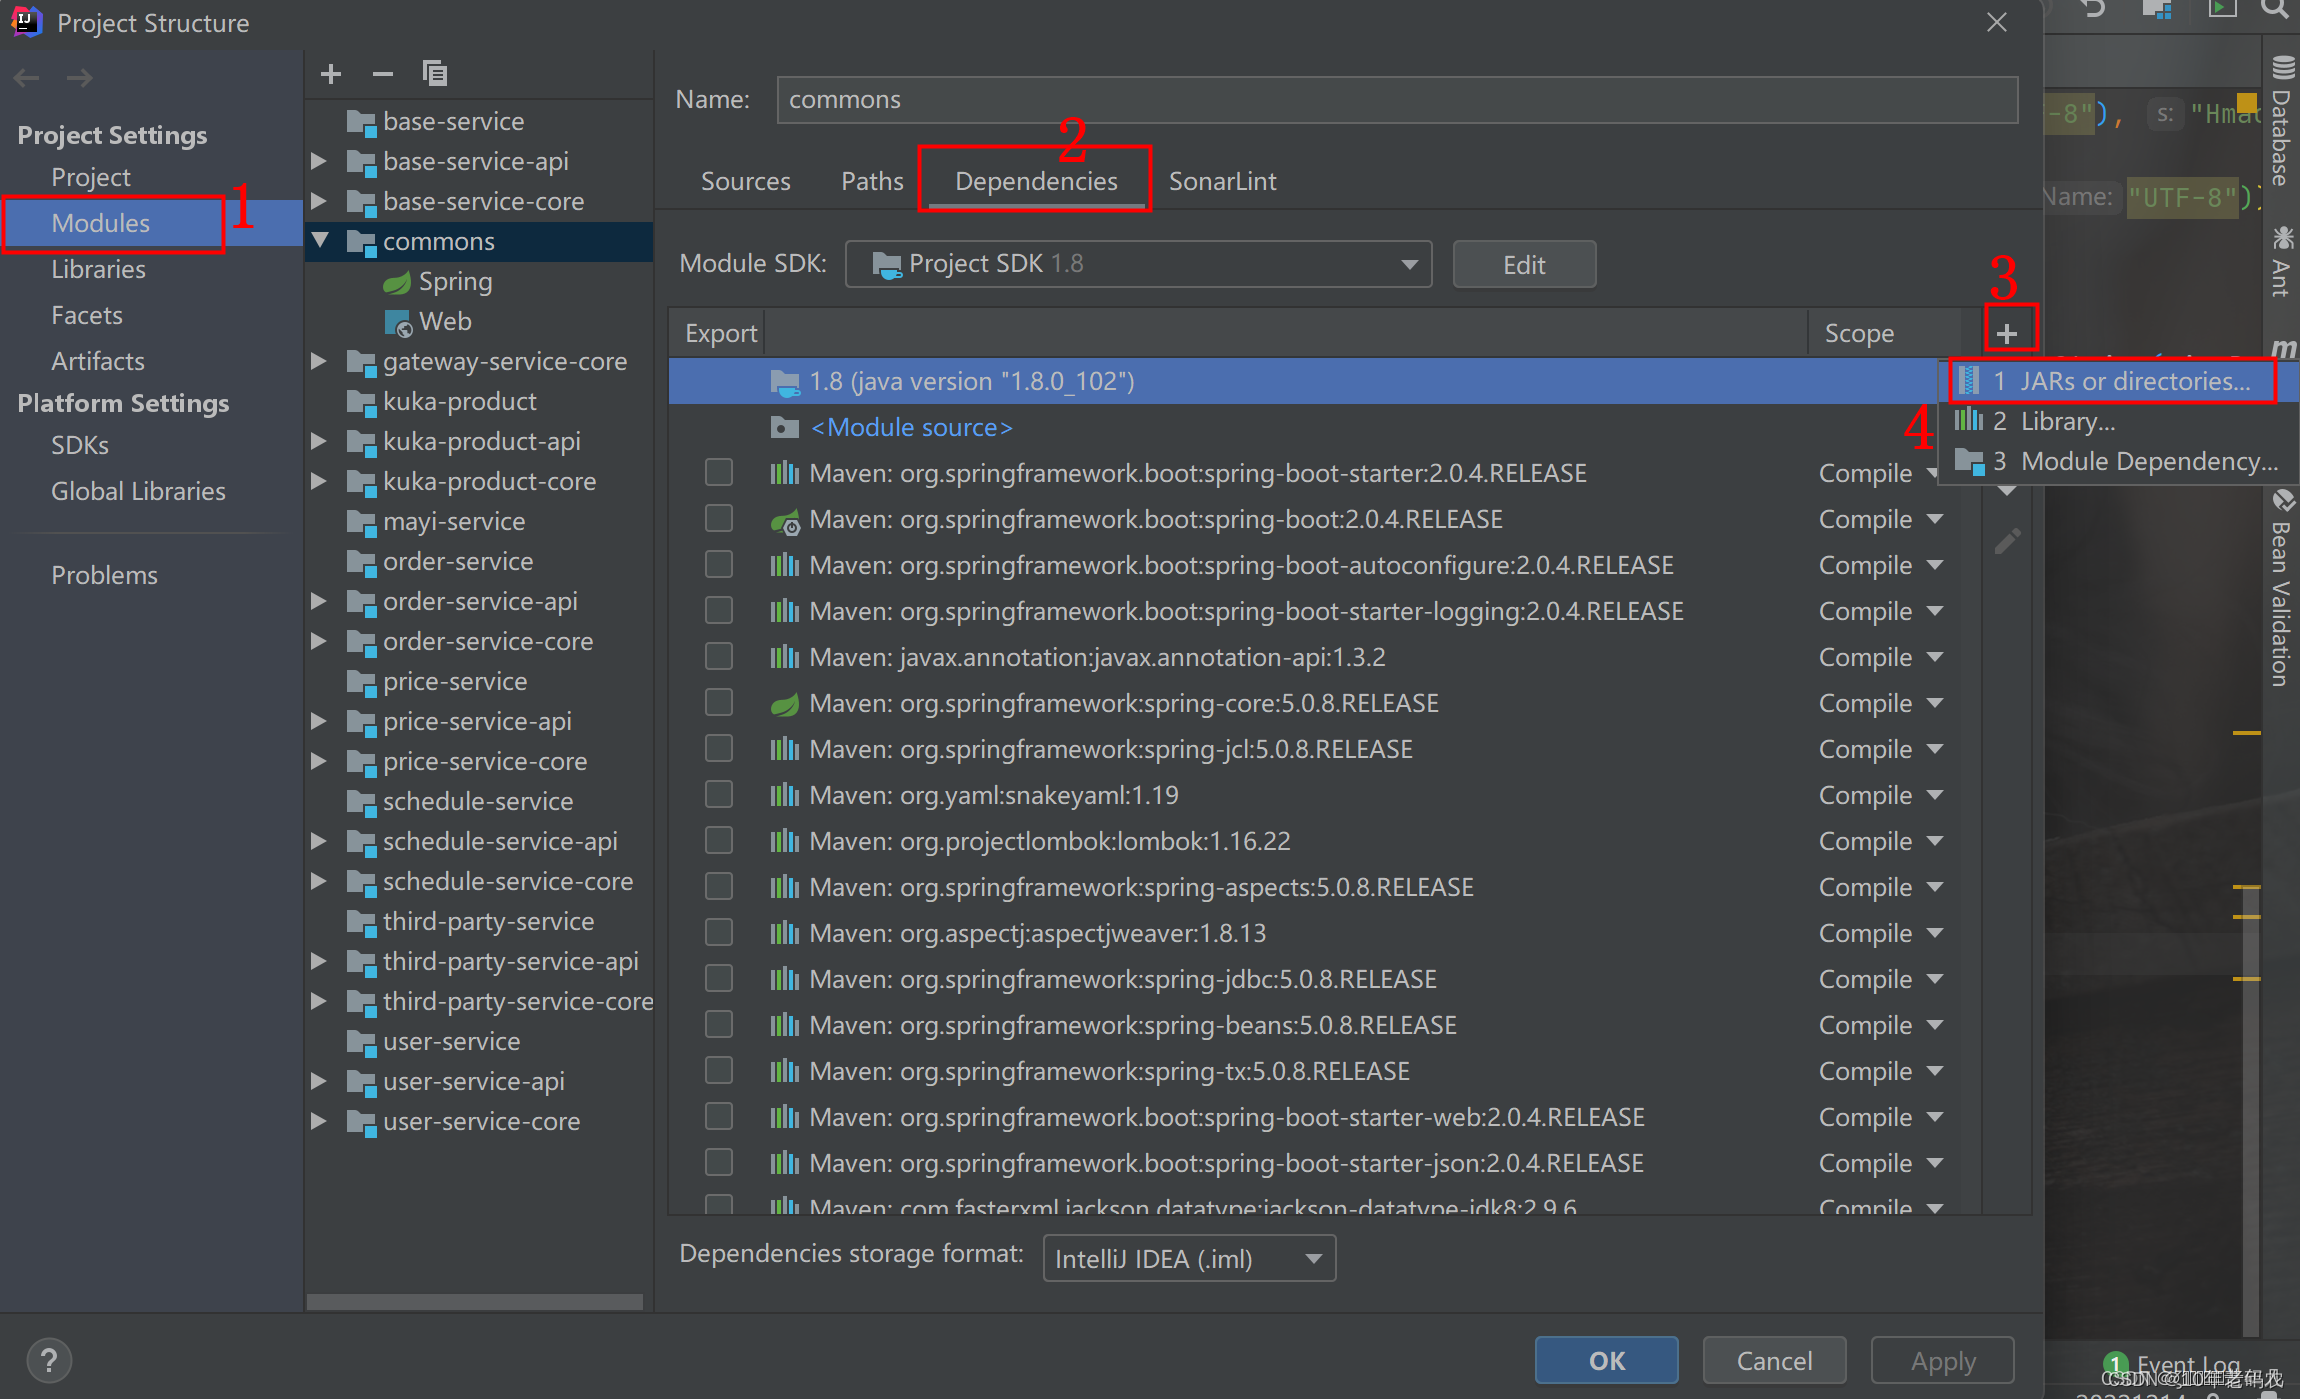Screen dimensions: 2300x1399
Task: Copy the module using the copy icon
Action: point(434,73)
